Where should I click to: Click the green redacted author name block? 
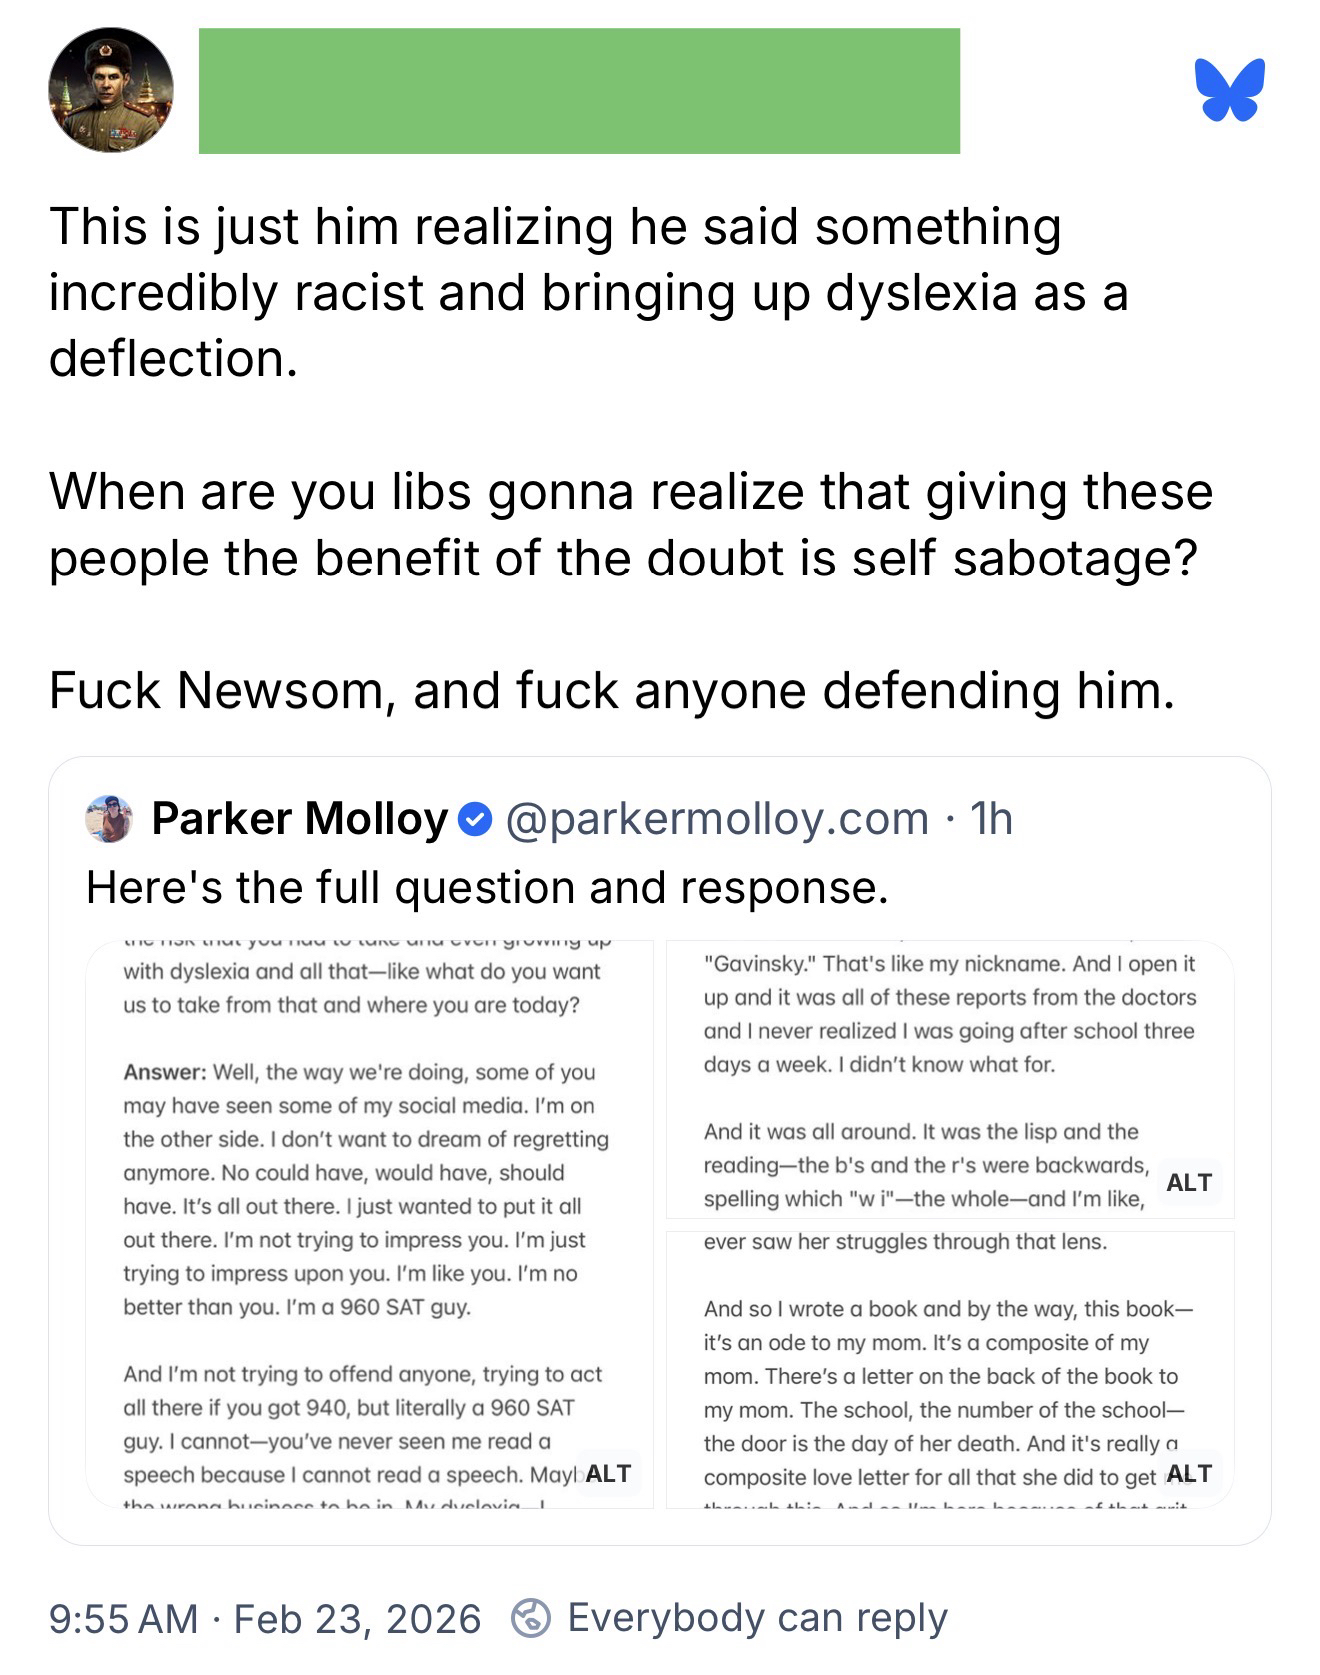(579, 91)
